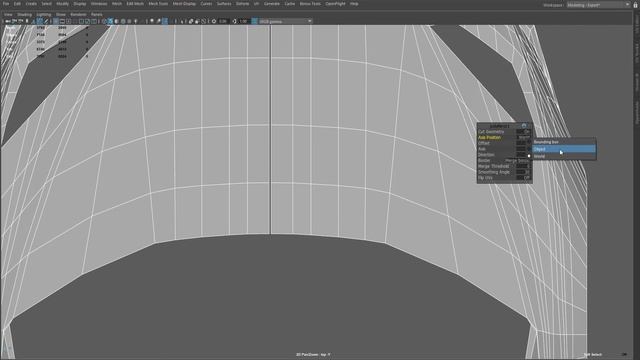This screenshot has width=640, height=360.
Task: Toggle smooth shade all icon in panel toolbar
Action: pos(110,21)
